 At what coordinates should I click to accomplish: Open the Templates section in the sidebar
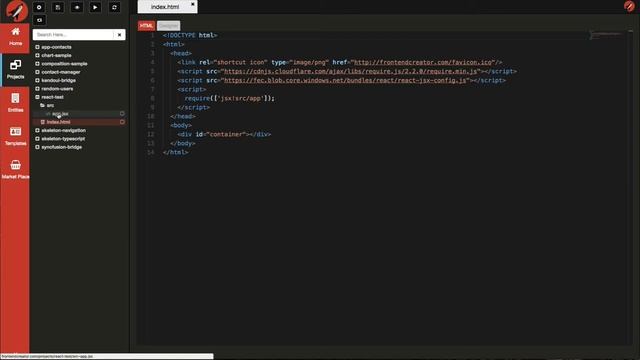point(15,136)
